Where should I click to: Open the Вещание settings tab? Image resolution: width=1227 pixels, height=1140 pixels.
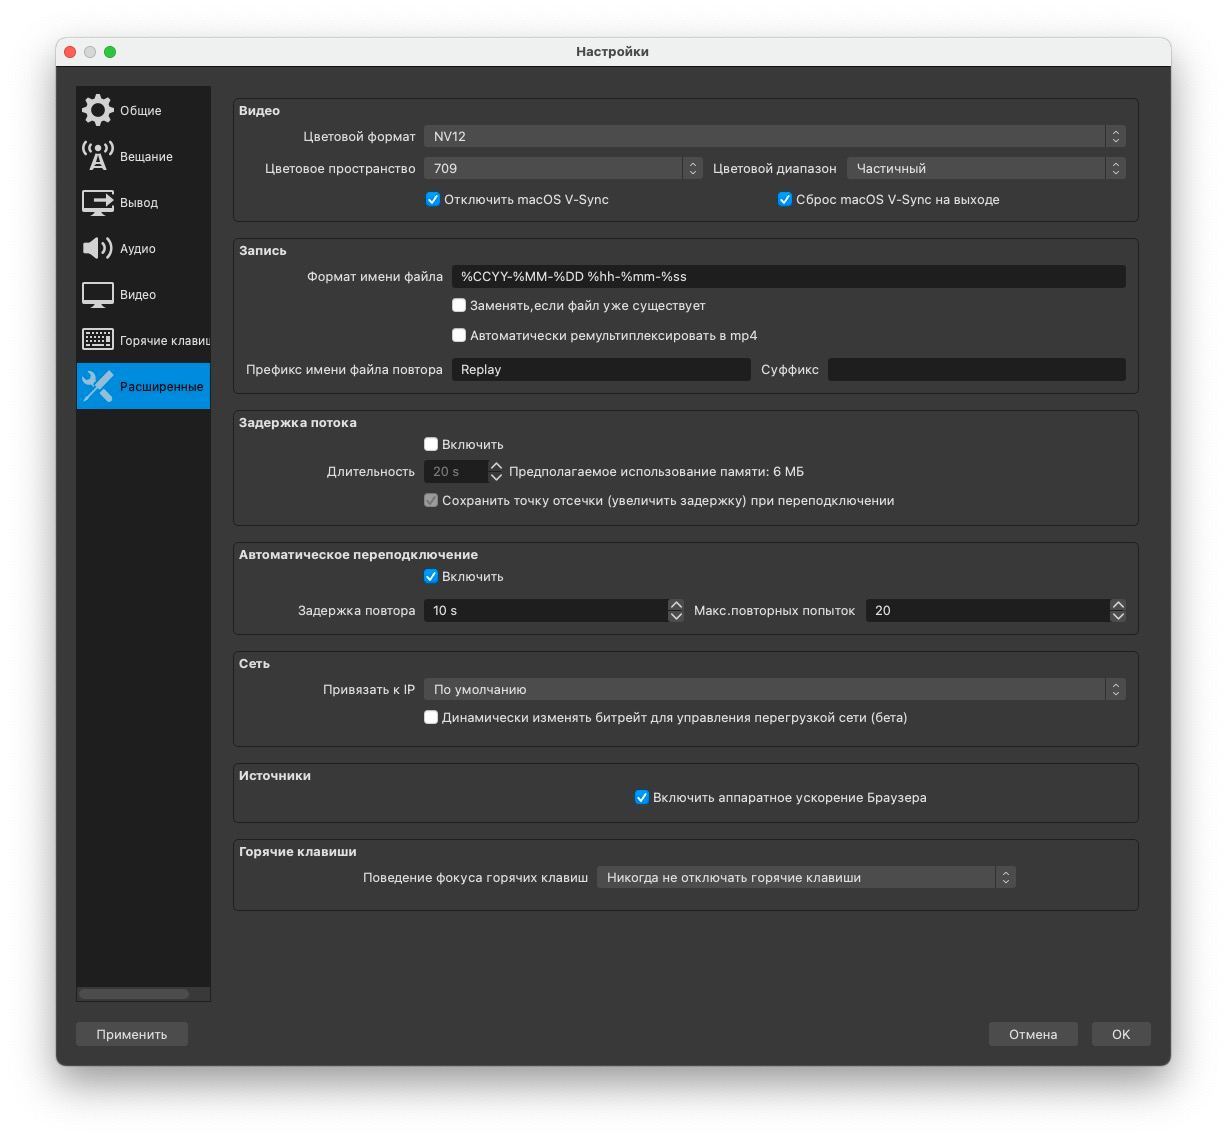[x=143, y=156]
